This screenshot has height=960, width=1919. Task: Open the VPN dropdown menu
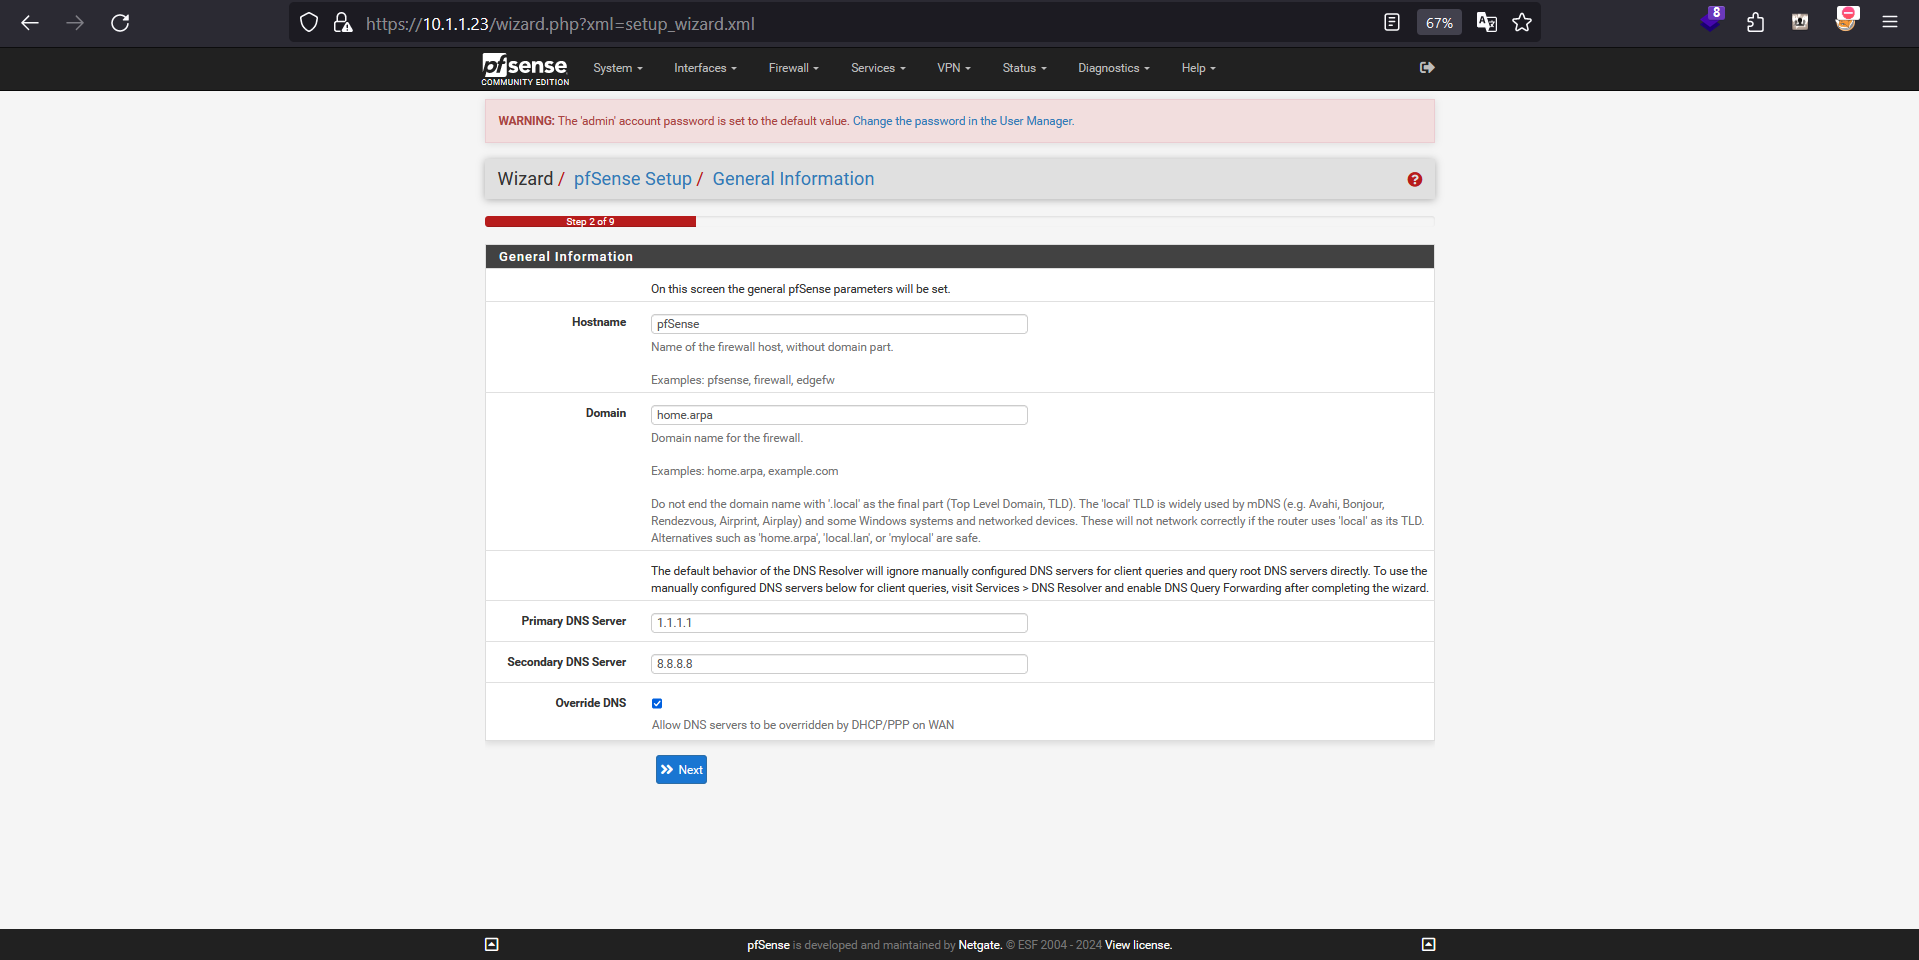(954, 68)
